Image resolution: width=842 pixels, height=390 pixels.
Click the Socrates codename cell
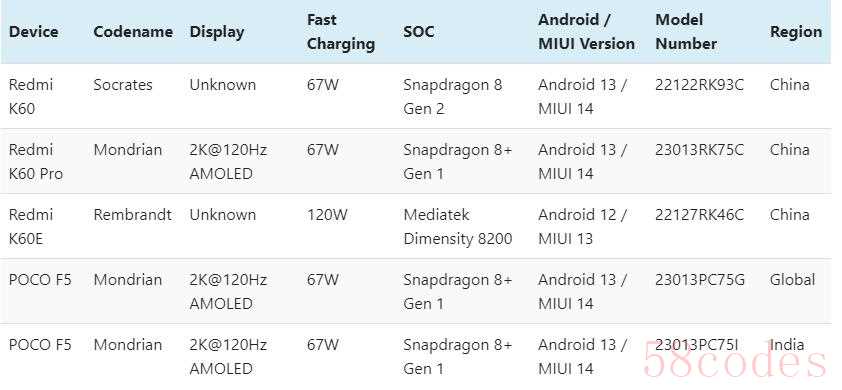(123, 85)
